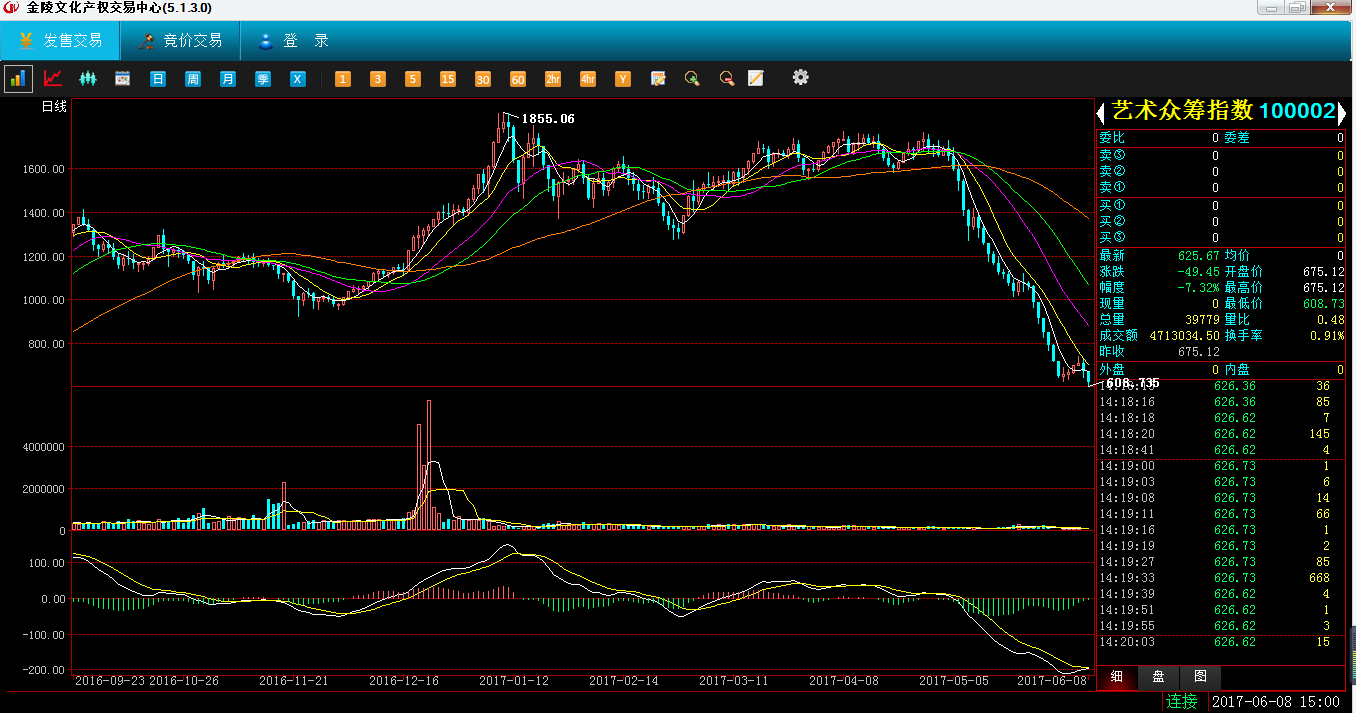The image size is (1356, 713).
Task: Select the 5-minute interval button
Action: [x=413, y=78]
